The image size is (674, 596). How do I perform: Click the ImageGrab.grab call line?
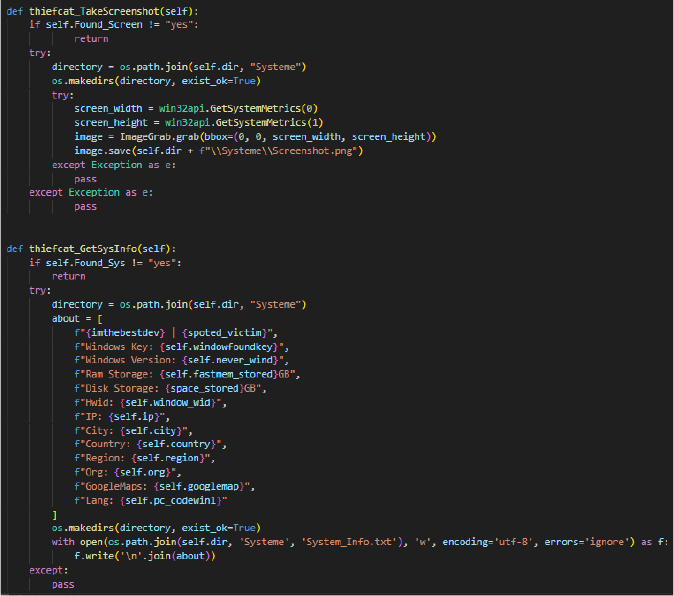(x=255, y=137)
